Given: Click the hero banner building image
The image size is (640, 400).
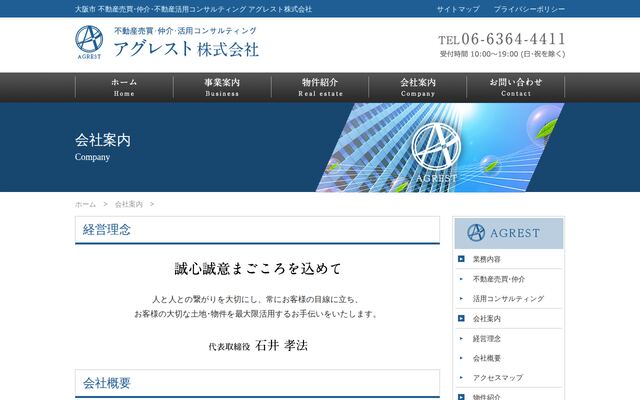Looking at the screenshot, I should (x=440, y=147).
